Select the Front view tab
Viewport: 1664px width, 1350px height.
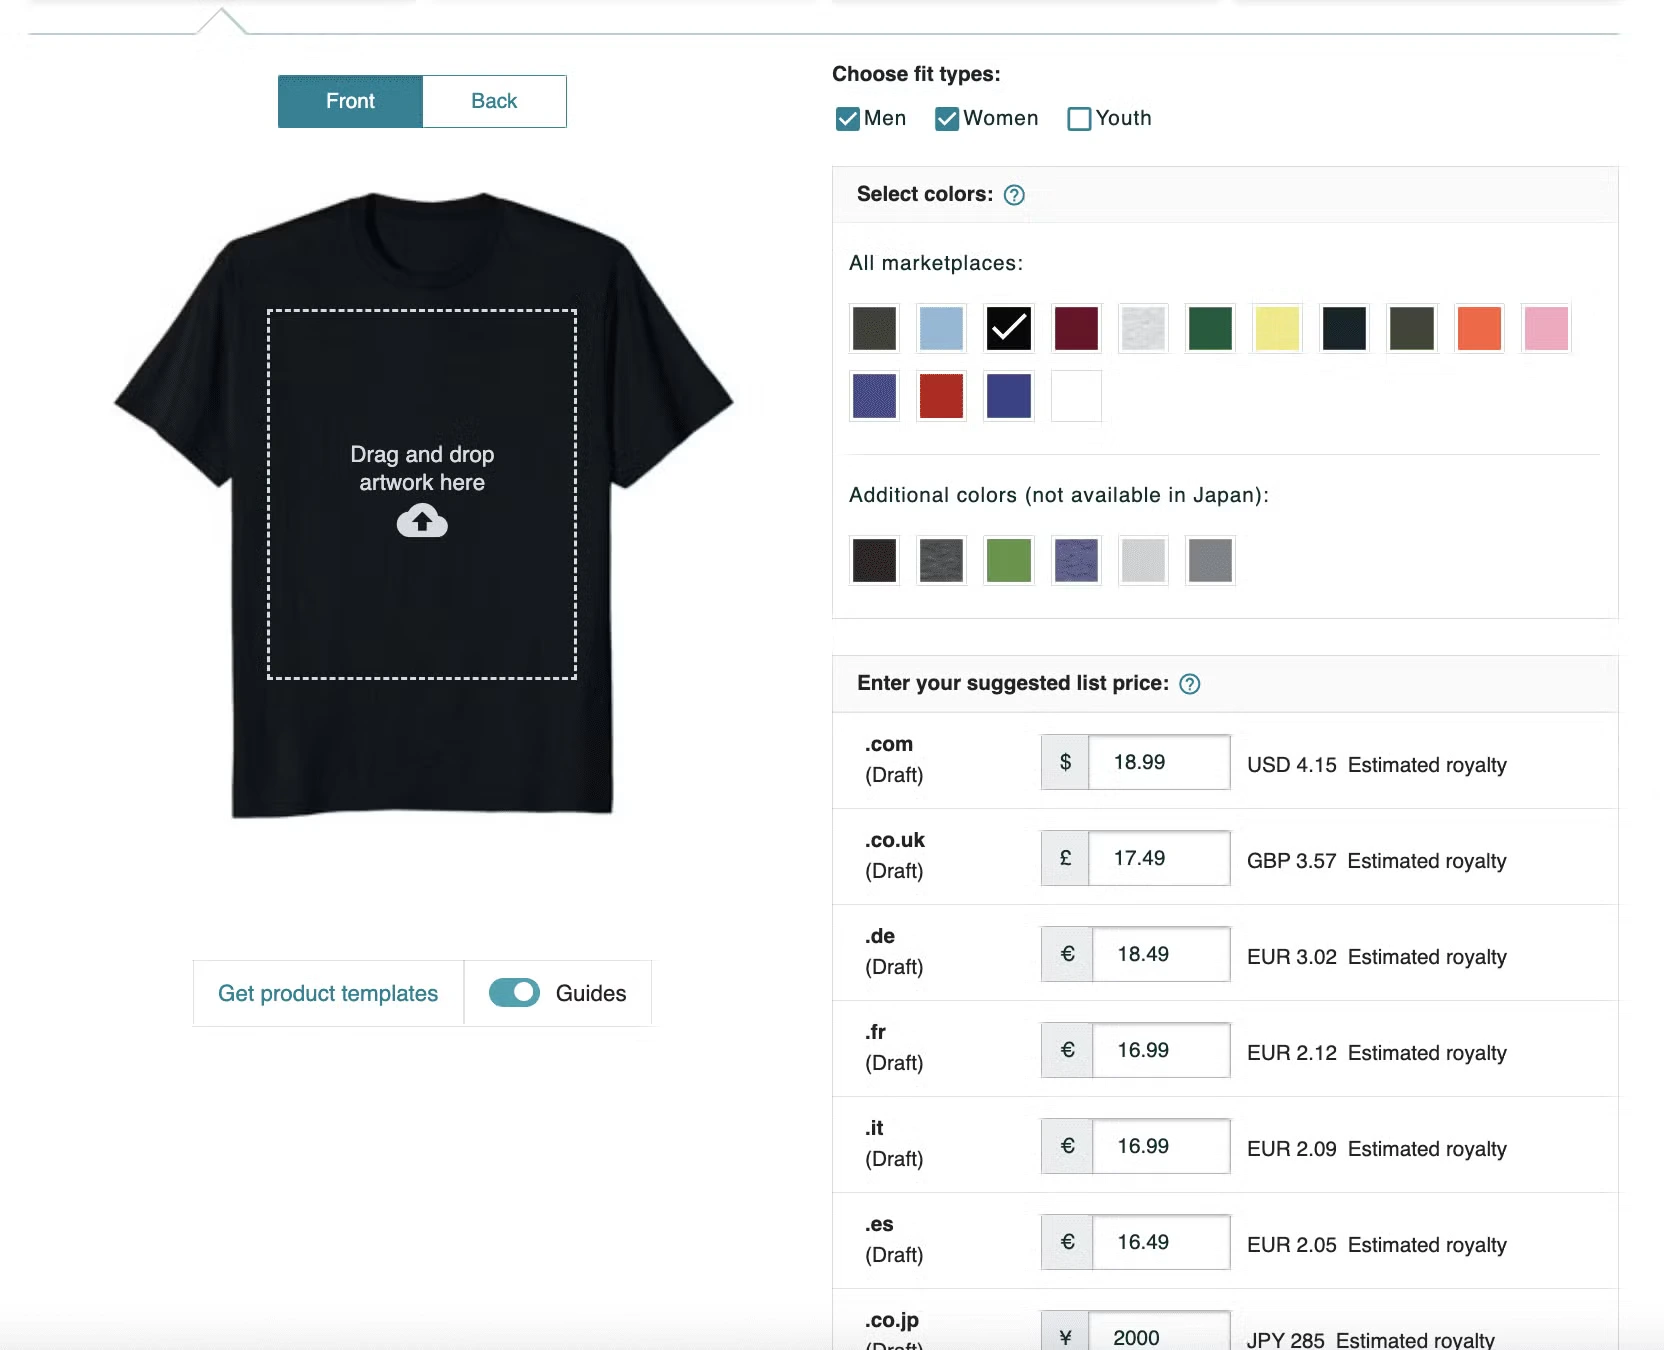pos(350,101)
